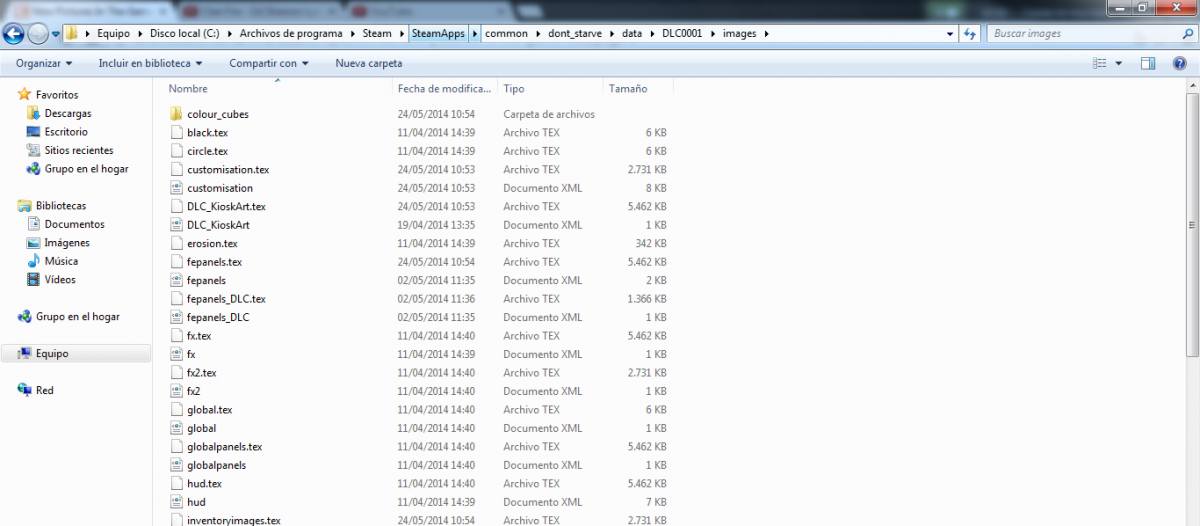Select the fepanels.tex file name
This screenshot has height=526, width=1200.
215,262
